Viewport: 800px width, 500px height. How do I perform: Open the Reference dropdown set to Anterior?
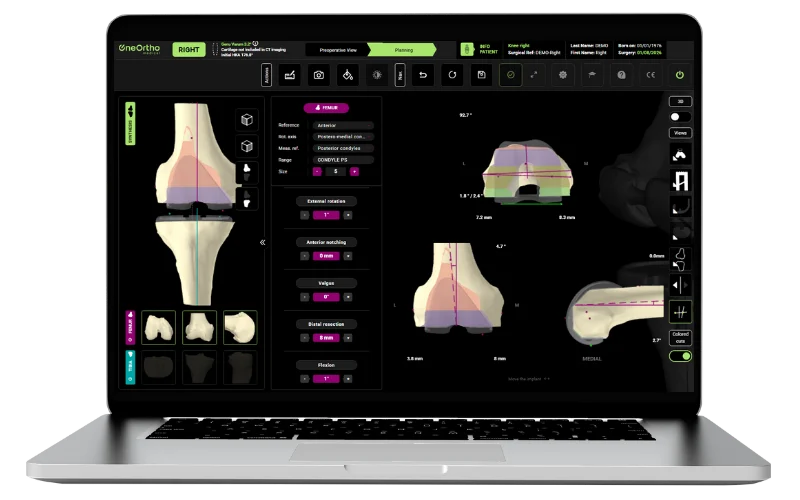343,125
